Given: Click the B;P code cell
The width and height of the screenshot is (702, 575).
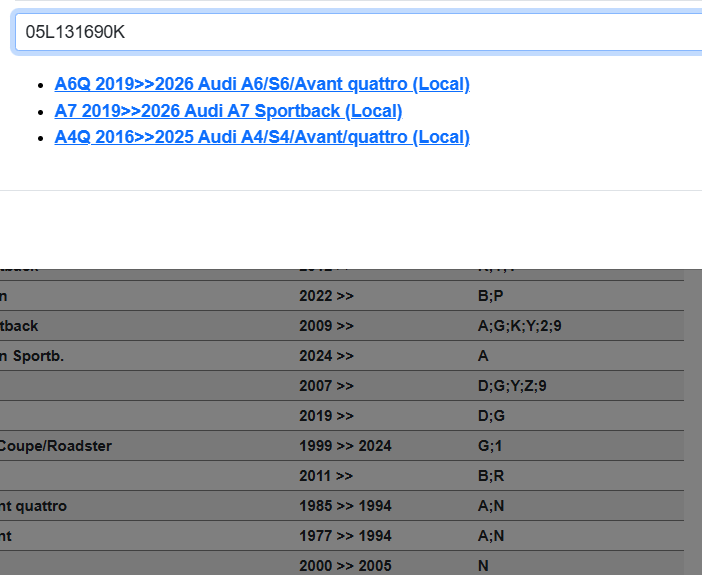Looking at the screenshot, I should pos(491,296).
